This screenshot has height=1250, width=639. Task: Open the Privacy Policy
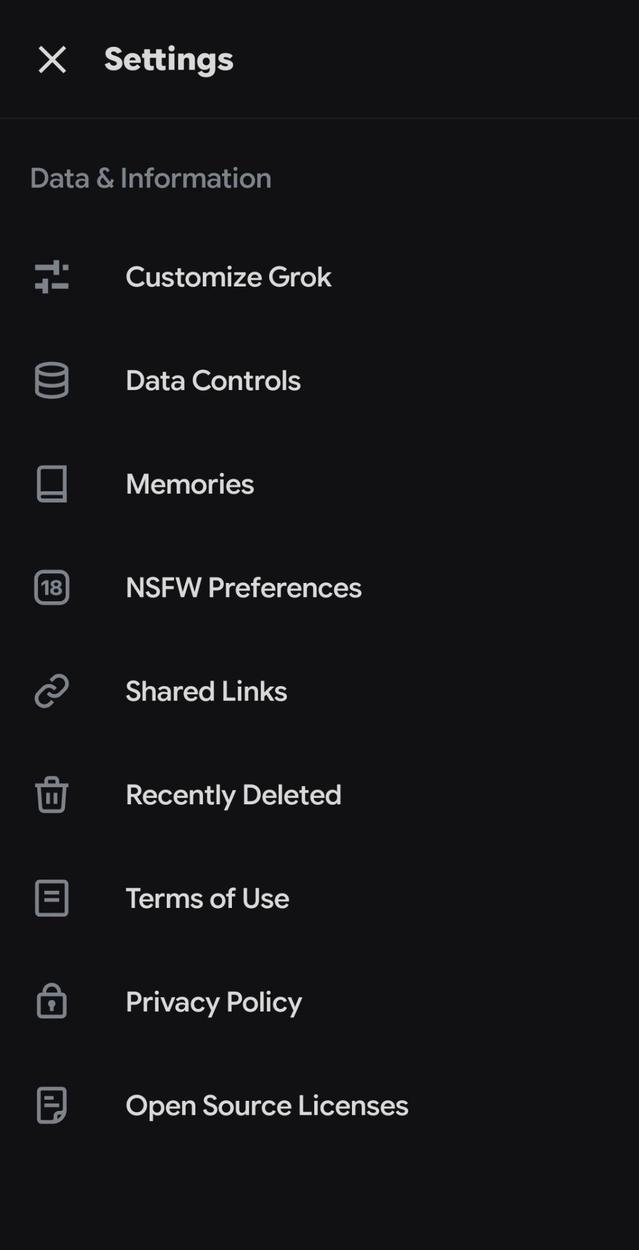click(213, 1002)
